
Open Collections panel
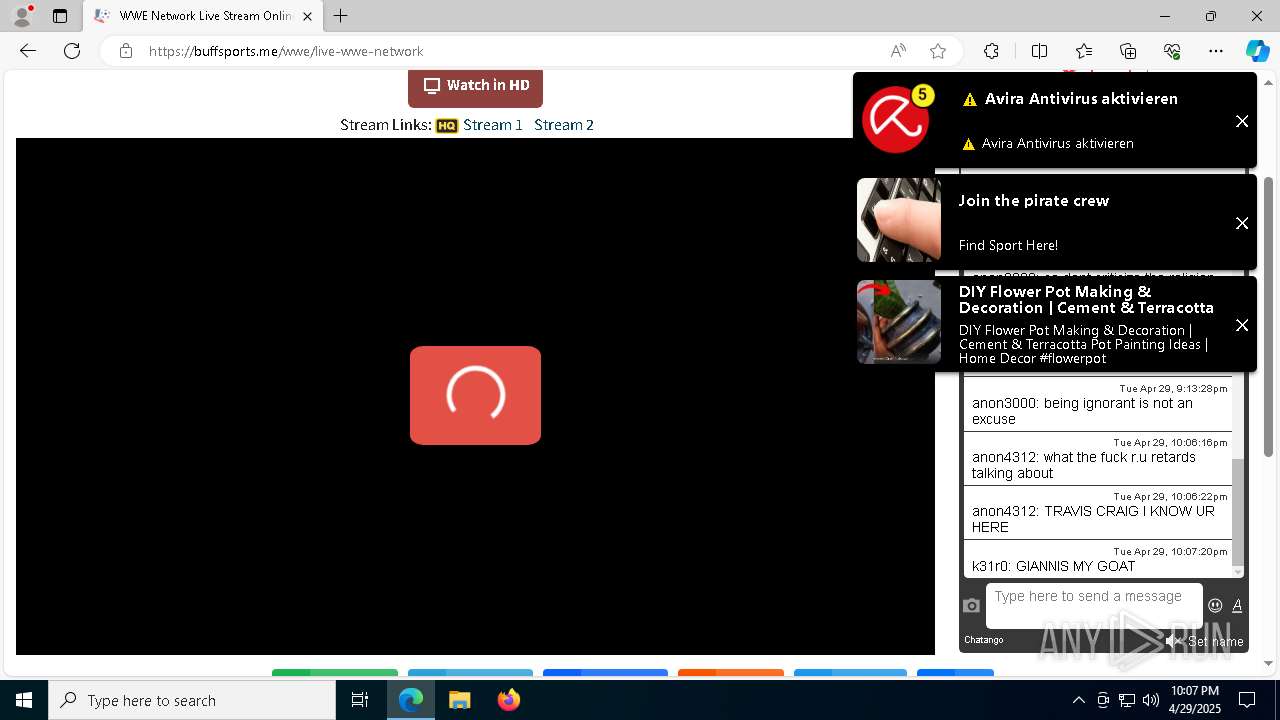[x=1128, y=51]
